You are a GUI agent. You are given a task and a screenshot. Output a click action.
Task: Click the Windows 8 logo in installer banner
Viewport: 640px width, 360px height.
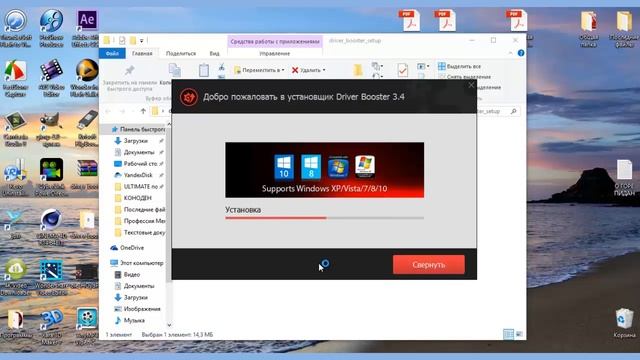pyautogui.click(x=311, y=167)
